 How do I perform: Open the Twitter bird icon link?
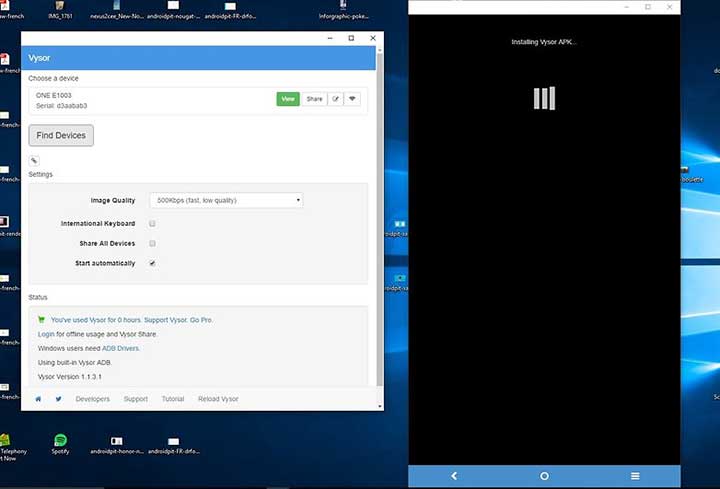tap(58, 399)
